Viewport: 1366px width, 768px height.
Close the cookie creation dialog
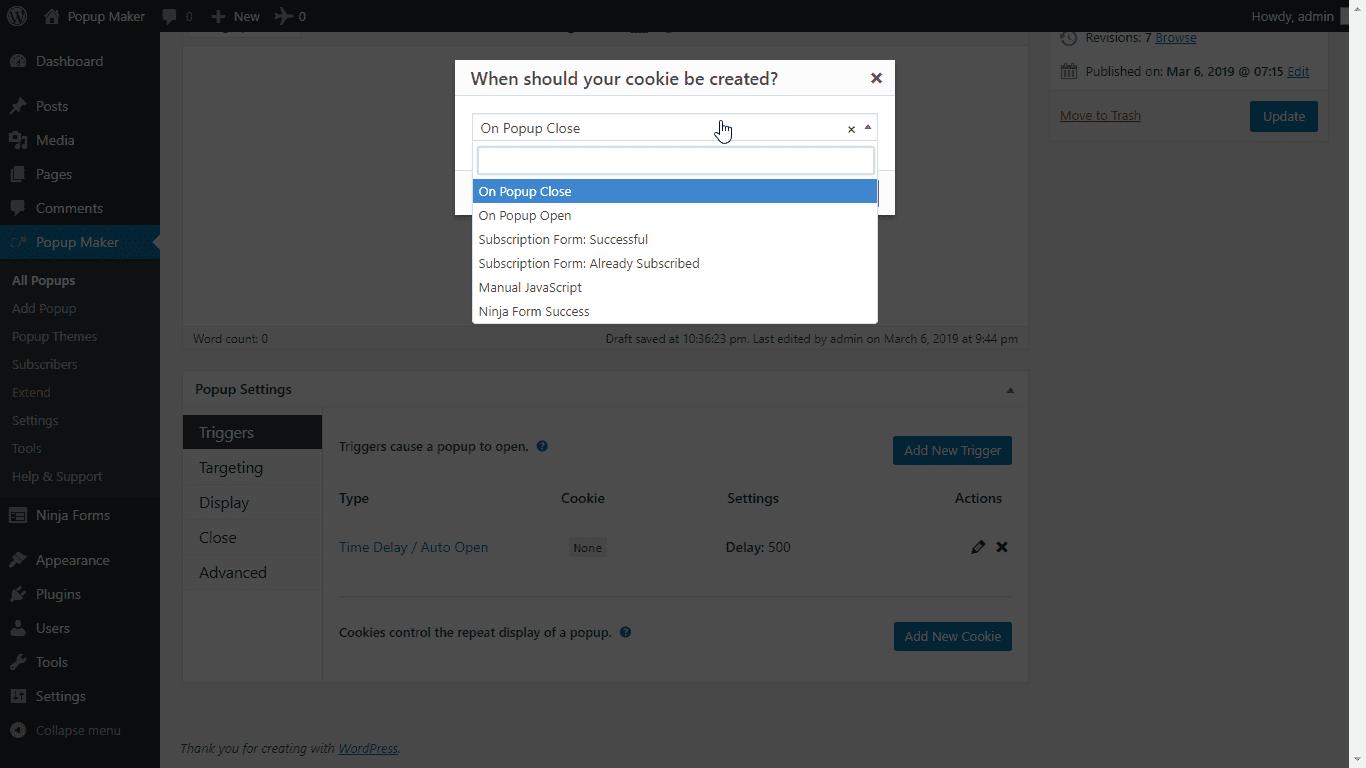point(876,78)
